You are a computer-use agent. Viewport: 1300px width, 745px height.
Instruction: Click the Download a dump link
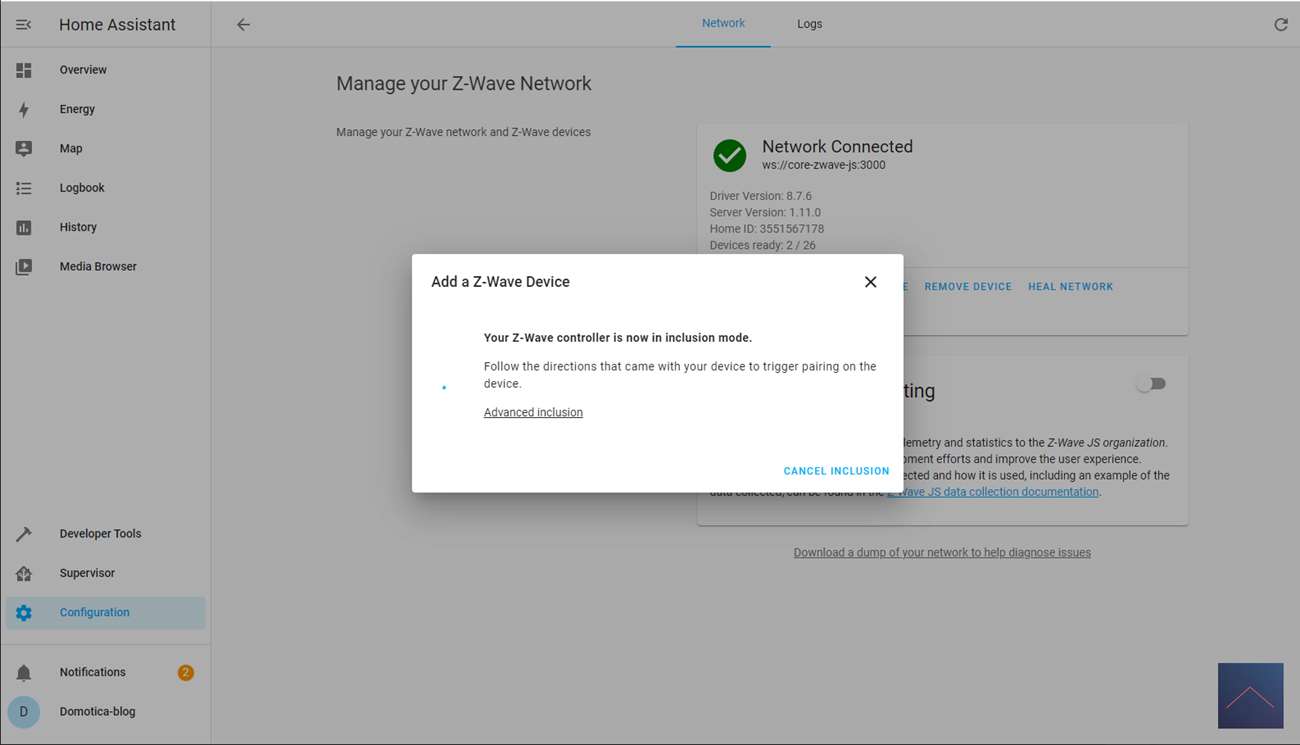click(x=941, y=552)
